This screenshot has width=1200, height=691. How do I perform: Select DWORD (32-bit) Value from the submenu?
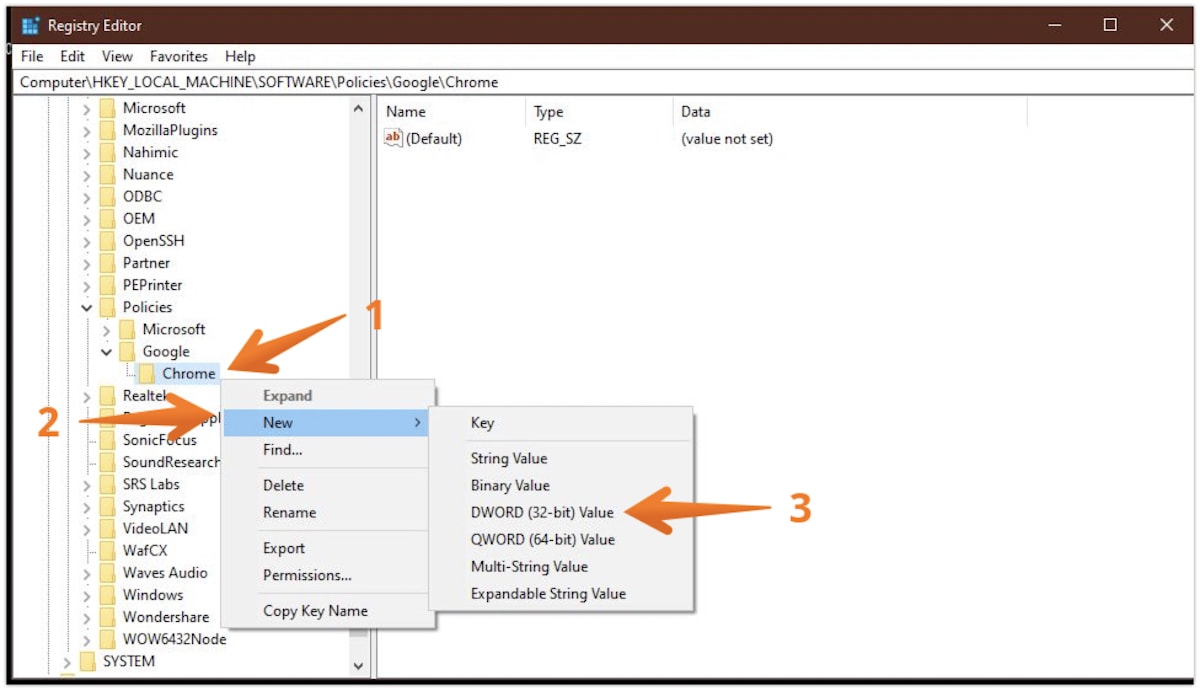tap(541, 512)
